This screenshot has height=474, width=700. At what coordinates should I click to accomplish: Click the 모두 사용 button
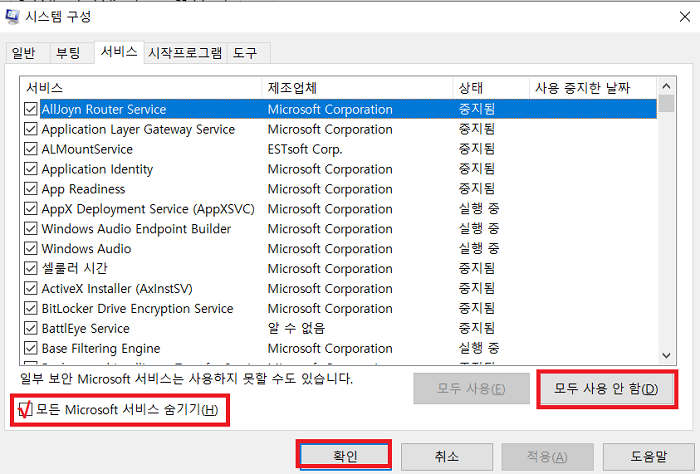[x=471, y=389]
